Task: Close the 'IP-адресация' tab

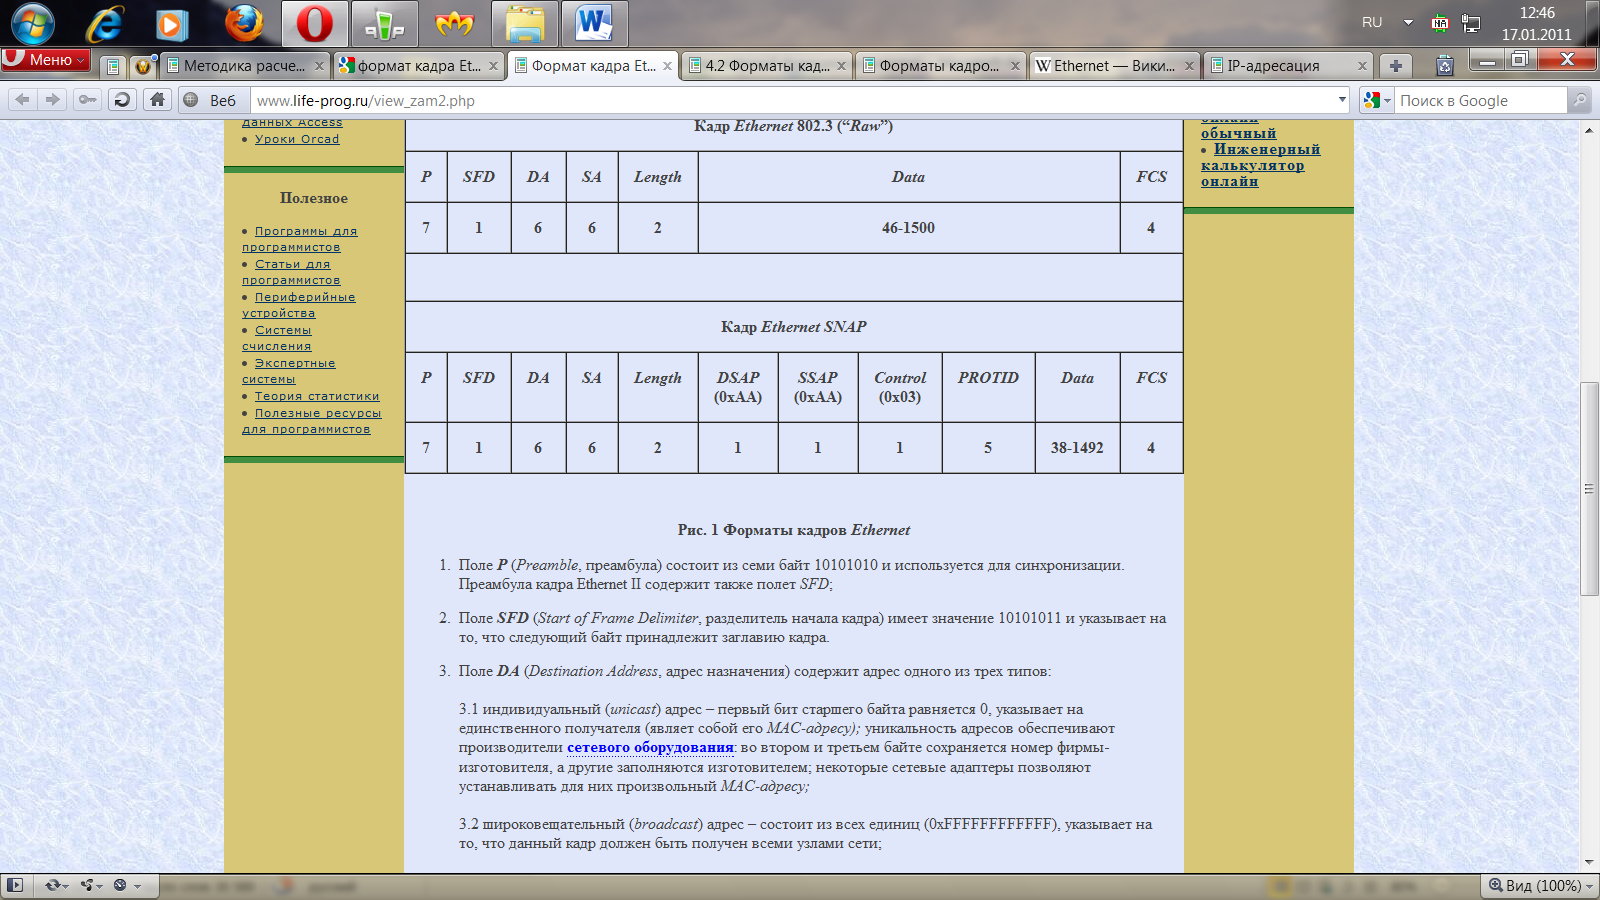Action: tap(1362, 66)
